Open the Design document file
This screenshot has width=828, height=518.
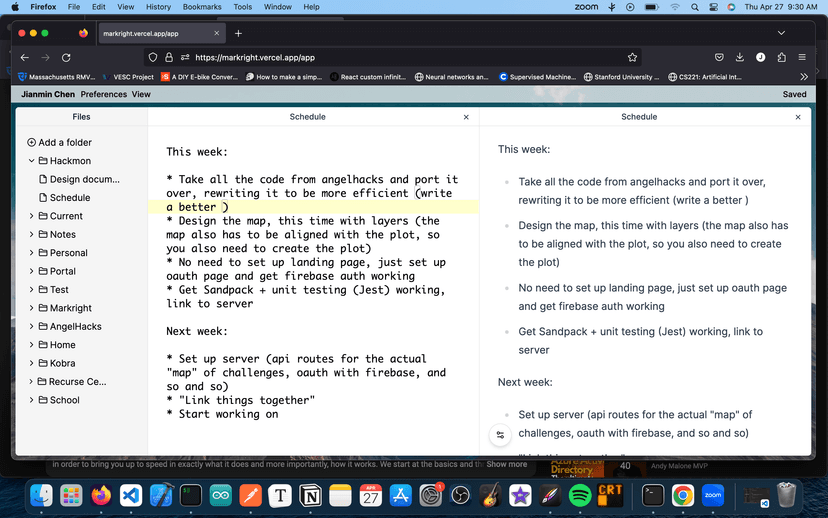(84, 179)
